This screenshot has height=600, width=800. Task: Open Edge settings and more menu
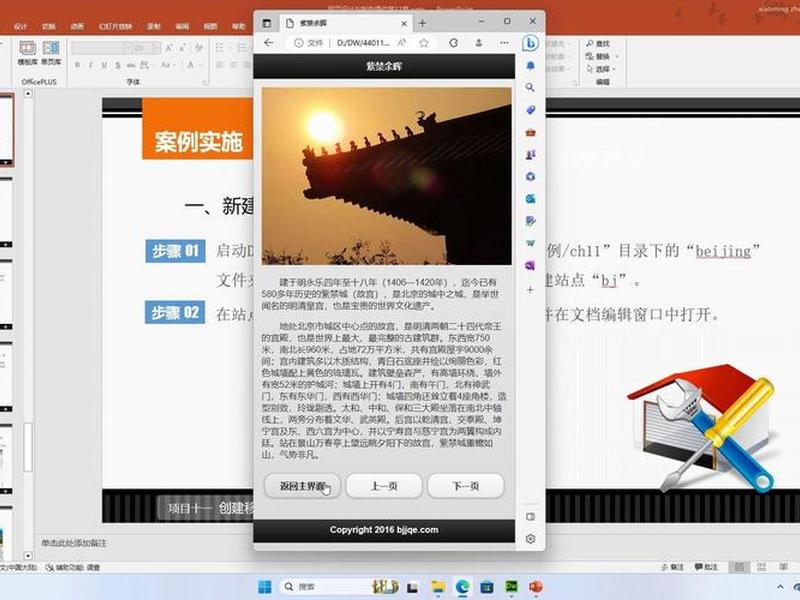click(x=504, y=43)
